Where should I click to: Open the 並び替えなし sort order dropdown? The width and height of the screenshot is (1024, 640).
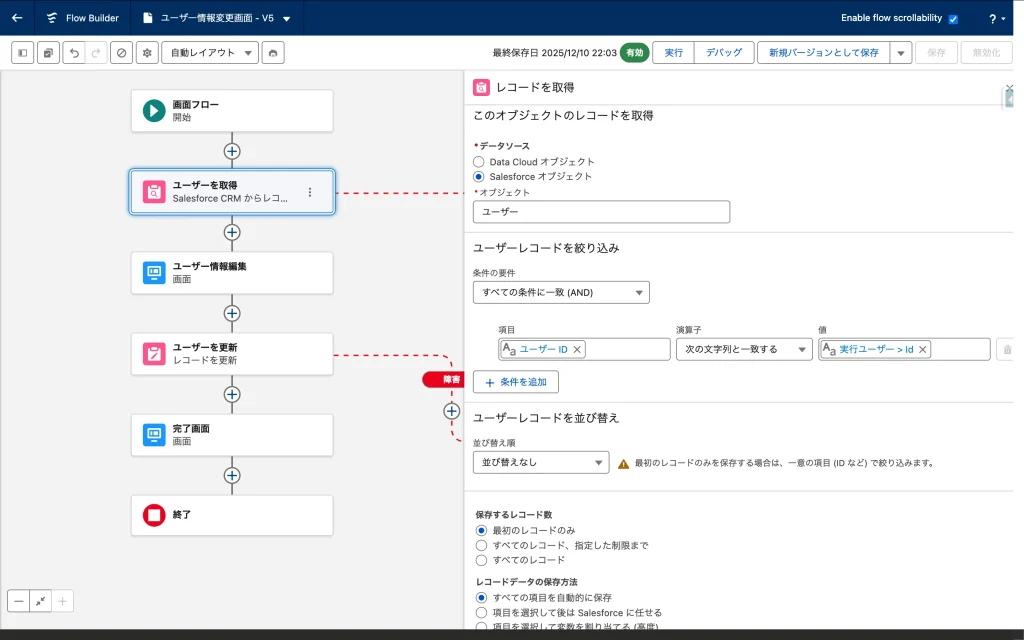coord(541,462)
